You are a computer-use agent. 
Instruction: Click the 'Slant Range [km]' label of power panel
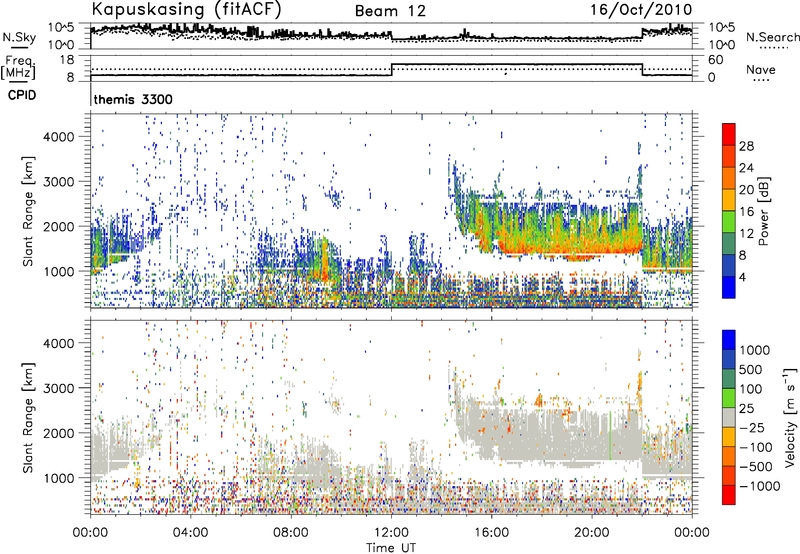(x=29, y=211)
